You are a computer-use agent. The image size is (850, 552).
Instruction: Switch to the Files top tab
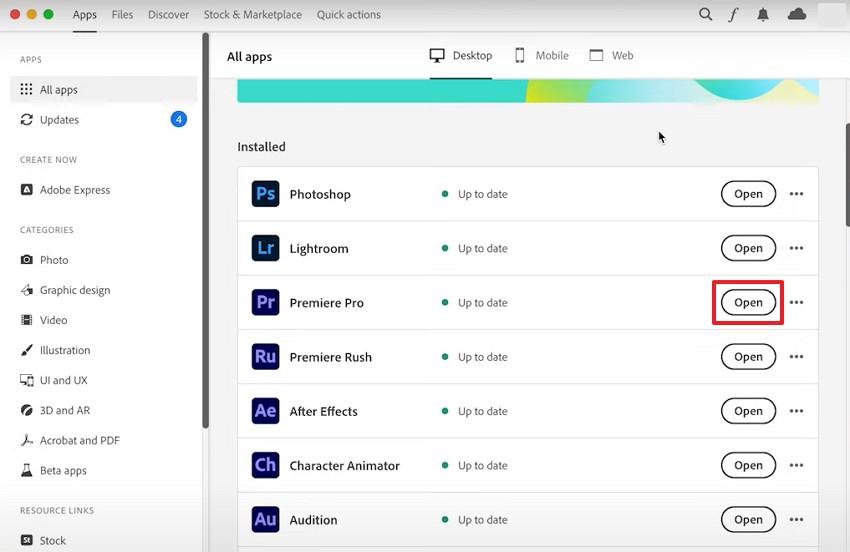click(x=122, y=15)
